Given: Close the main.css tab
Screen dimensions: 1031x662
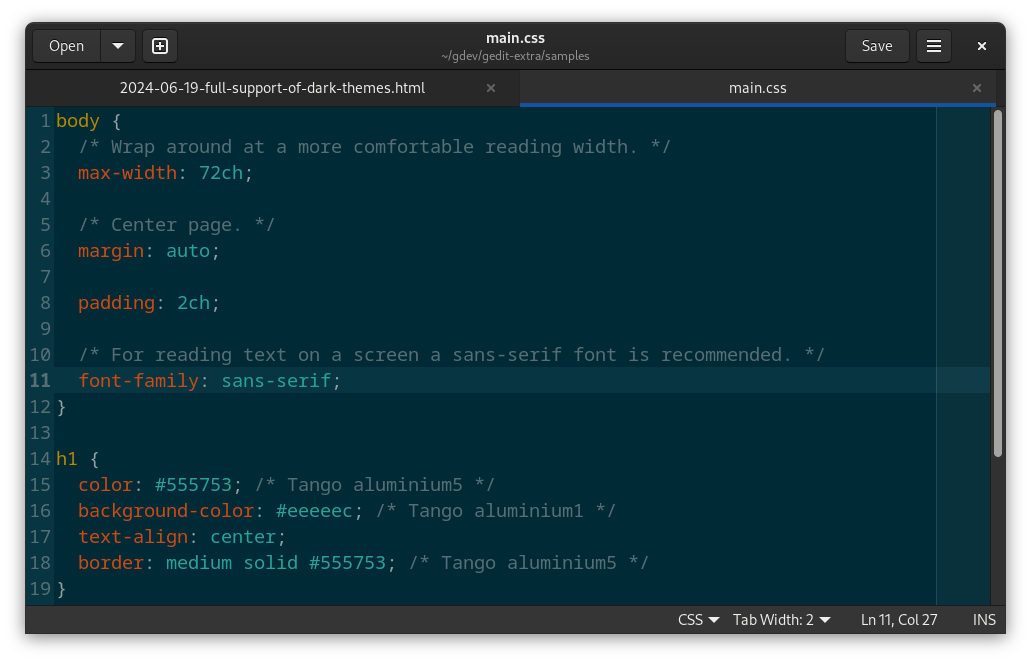Looking at the screenshot, I should (977, 88).
